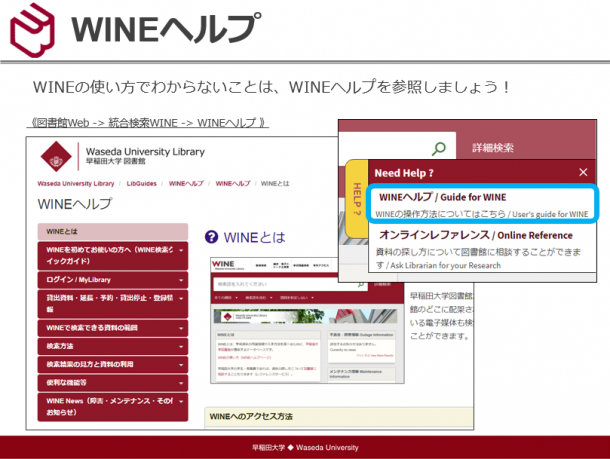Click the second WINEヘルプ breadcrumb link

pyautogui.click(x=233, y=184)
